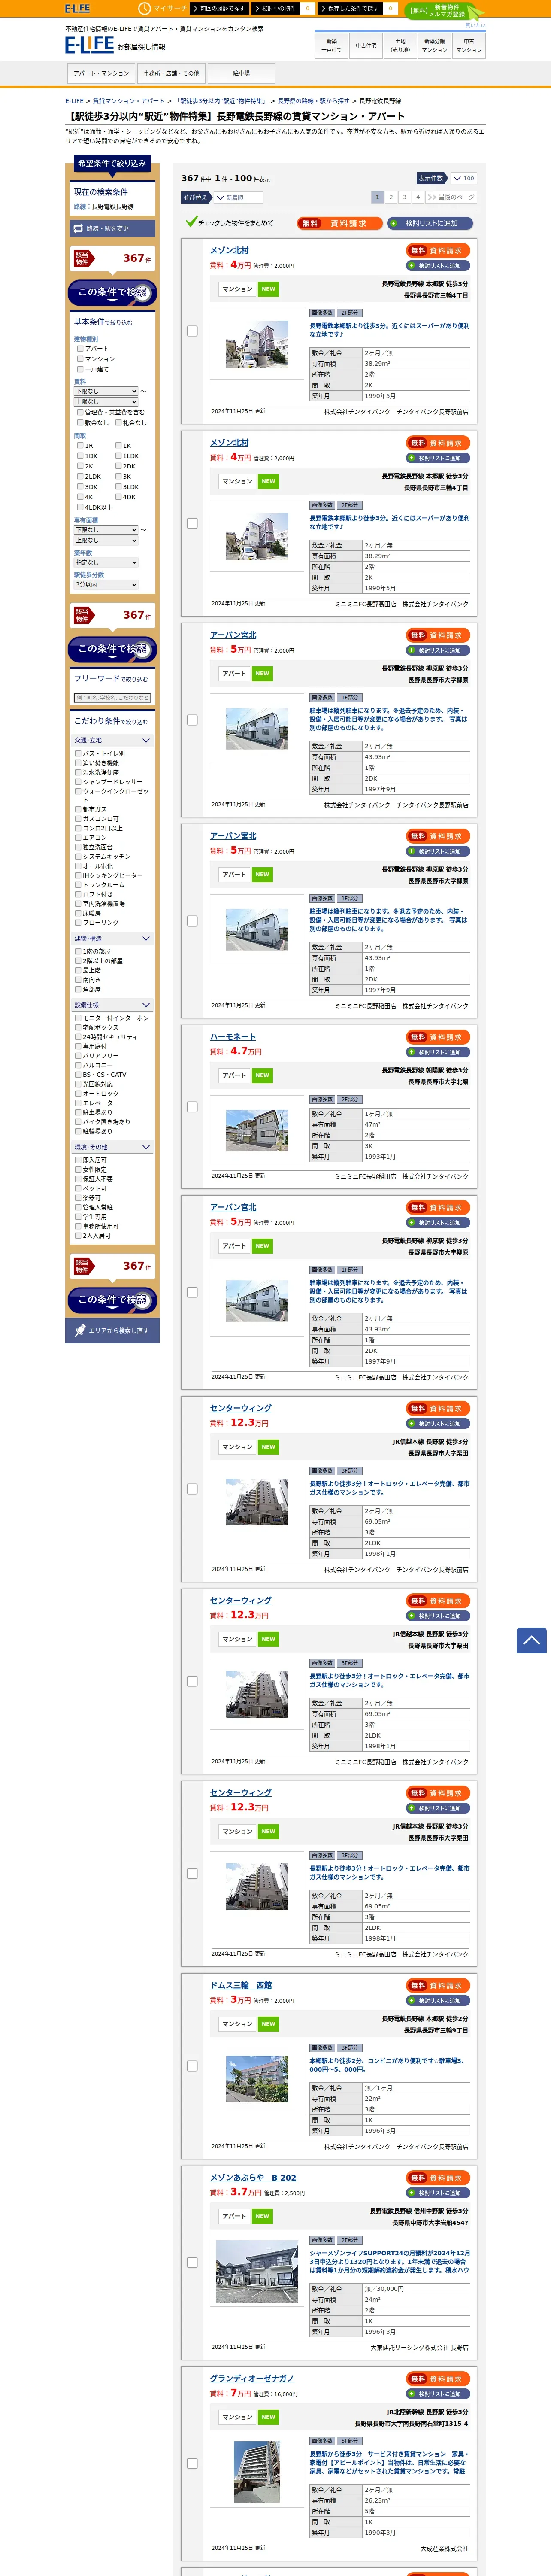Screen dimensions: 551x2576
Task: Open the ハーモネート property photo
Action: (x=257, y=1130)
